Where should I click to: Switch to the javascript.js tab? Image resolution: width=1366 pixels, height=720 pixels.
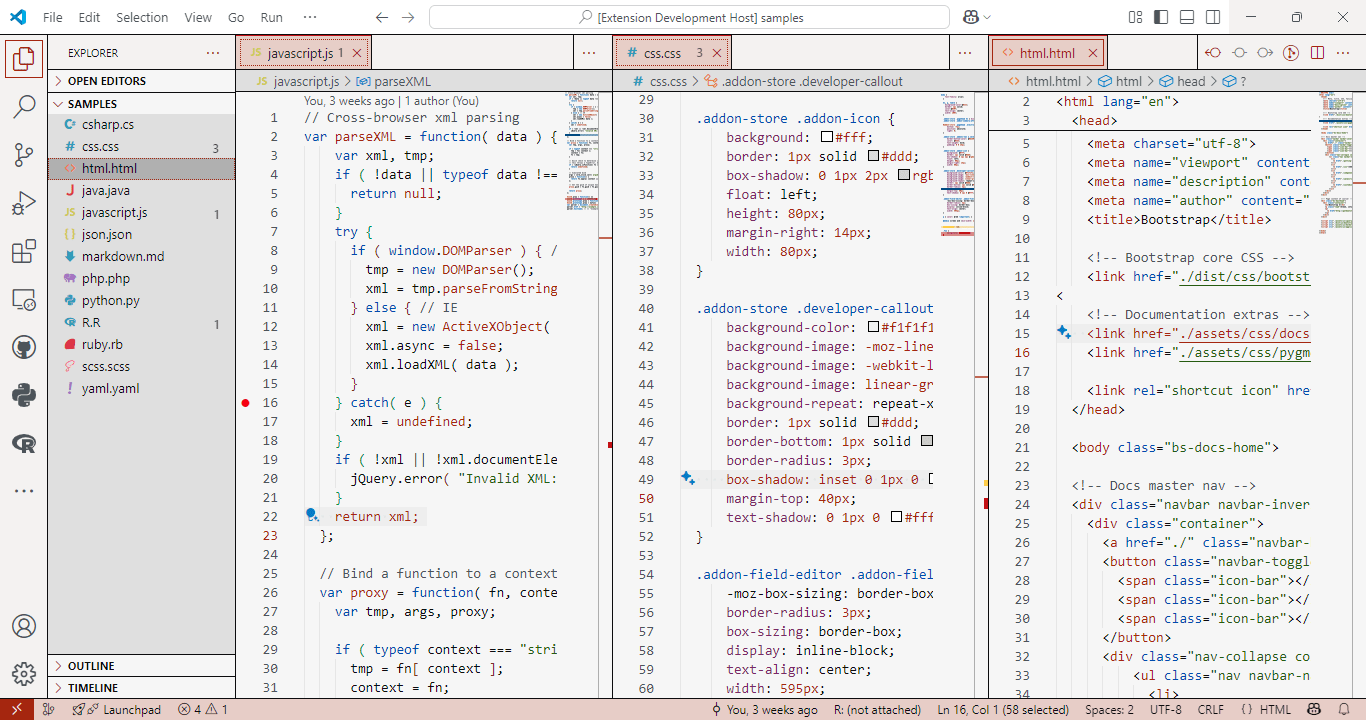click(304, 53)
